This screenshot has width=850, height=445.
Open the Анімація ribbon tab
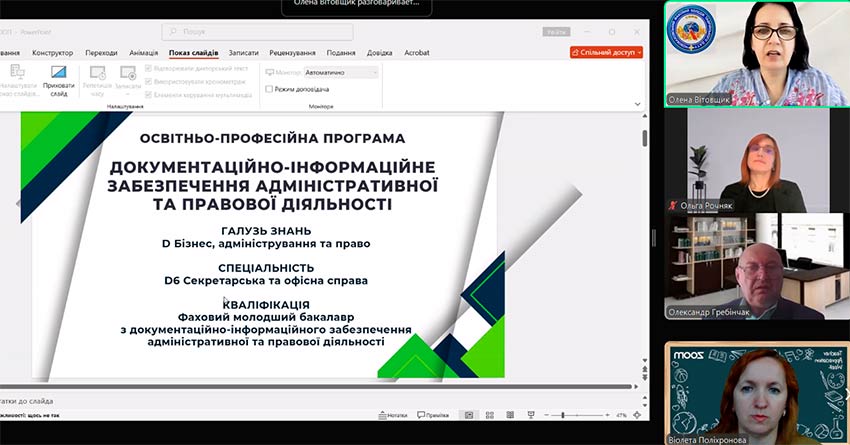coord(143,52)
